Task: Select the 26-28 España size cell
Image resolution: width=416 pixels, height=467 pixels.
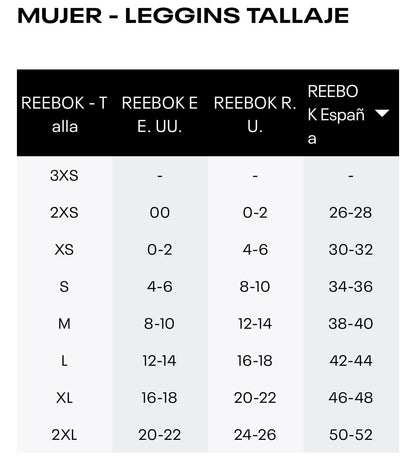Action: [351, 212]
